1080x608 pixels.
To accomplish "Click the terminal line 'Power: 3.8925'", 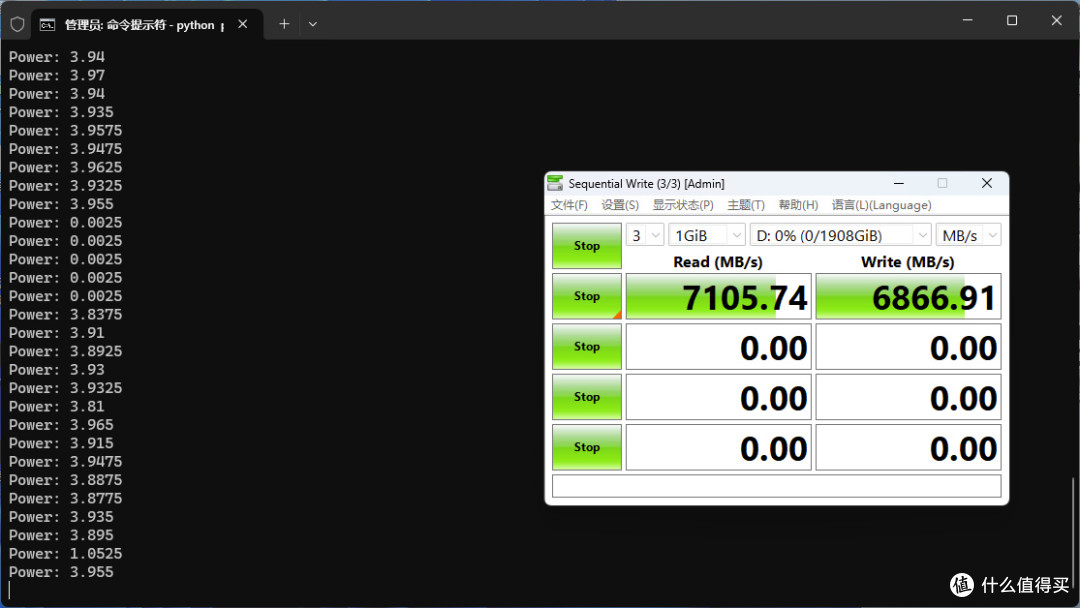I will 65,351.
